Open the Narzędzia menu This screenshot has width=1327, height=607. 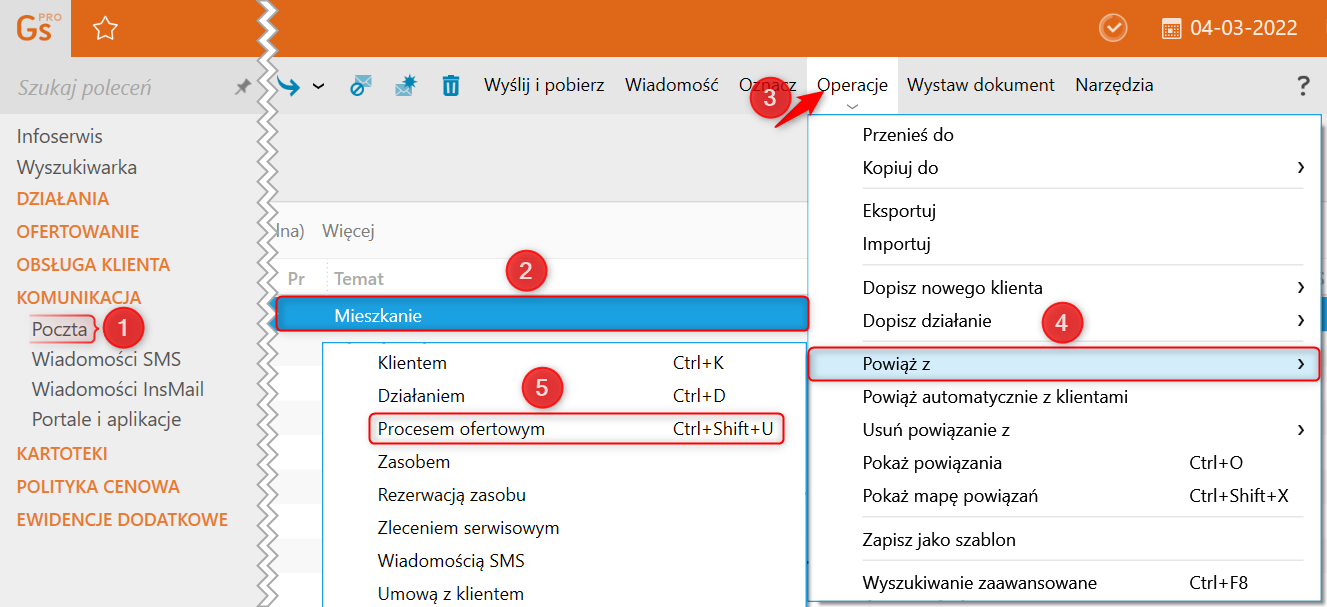(1114, 85)
